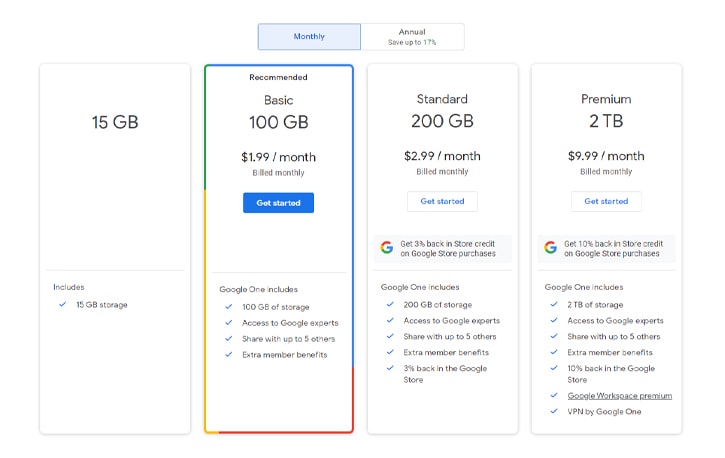Click the Basic plan title

click(x=278, y=100)
